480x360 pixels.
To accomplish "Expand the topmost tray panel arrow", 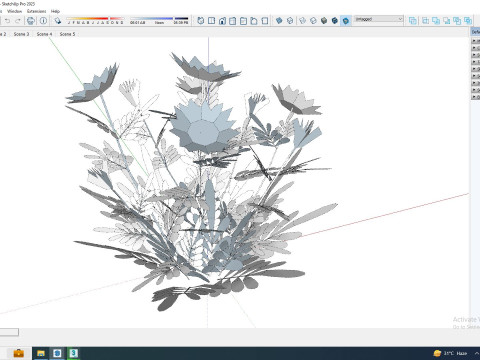I will coord(475,41).
